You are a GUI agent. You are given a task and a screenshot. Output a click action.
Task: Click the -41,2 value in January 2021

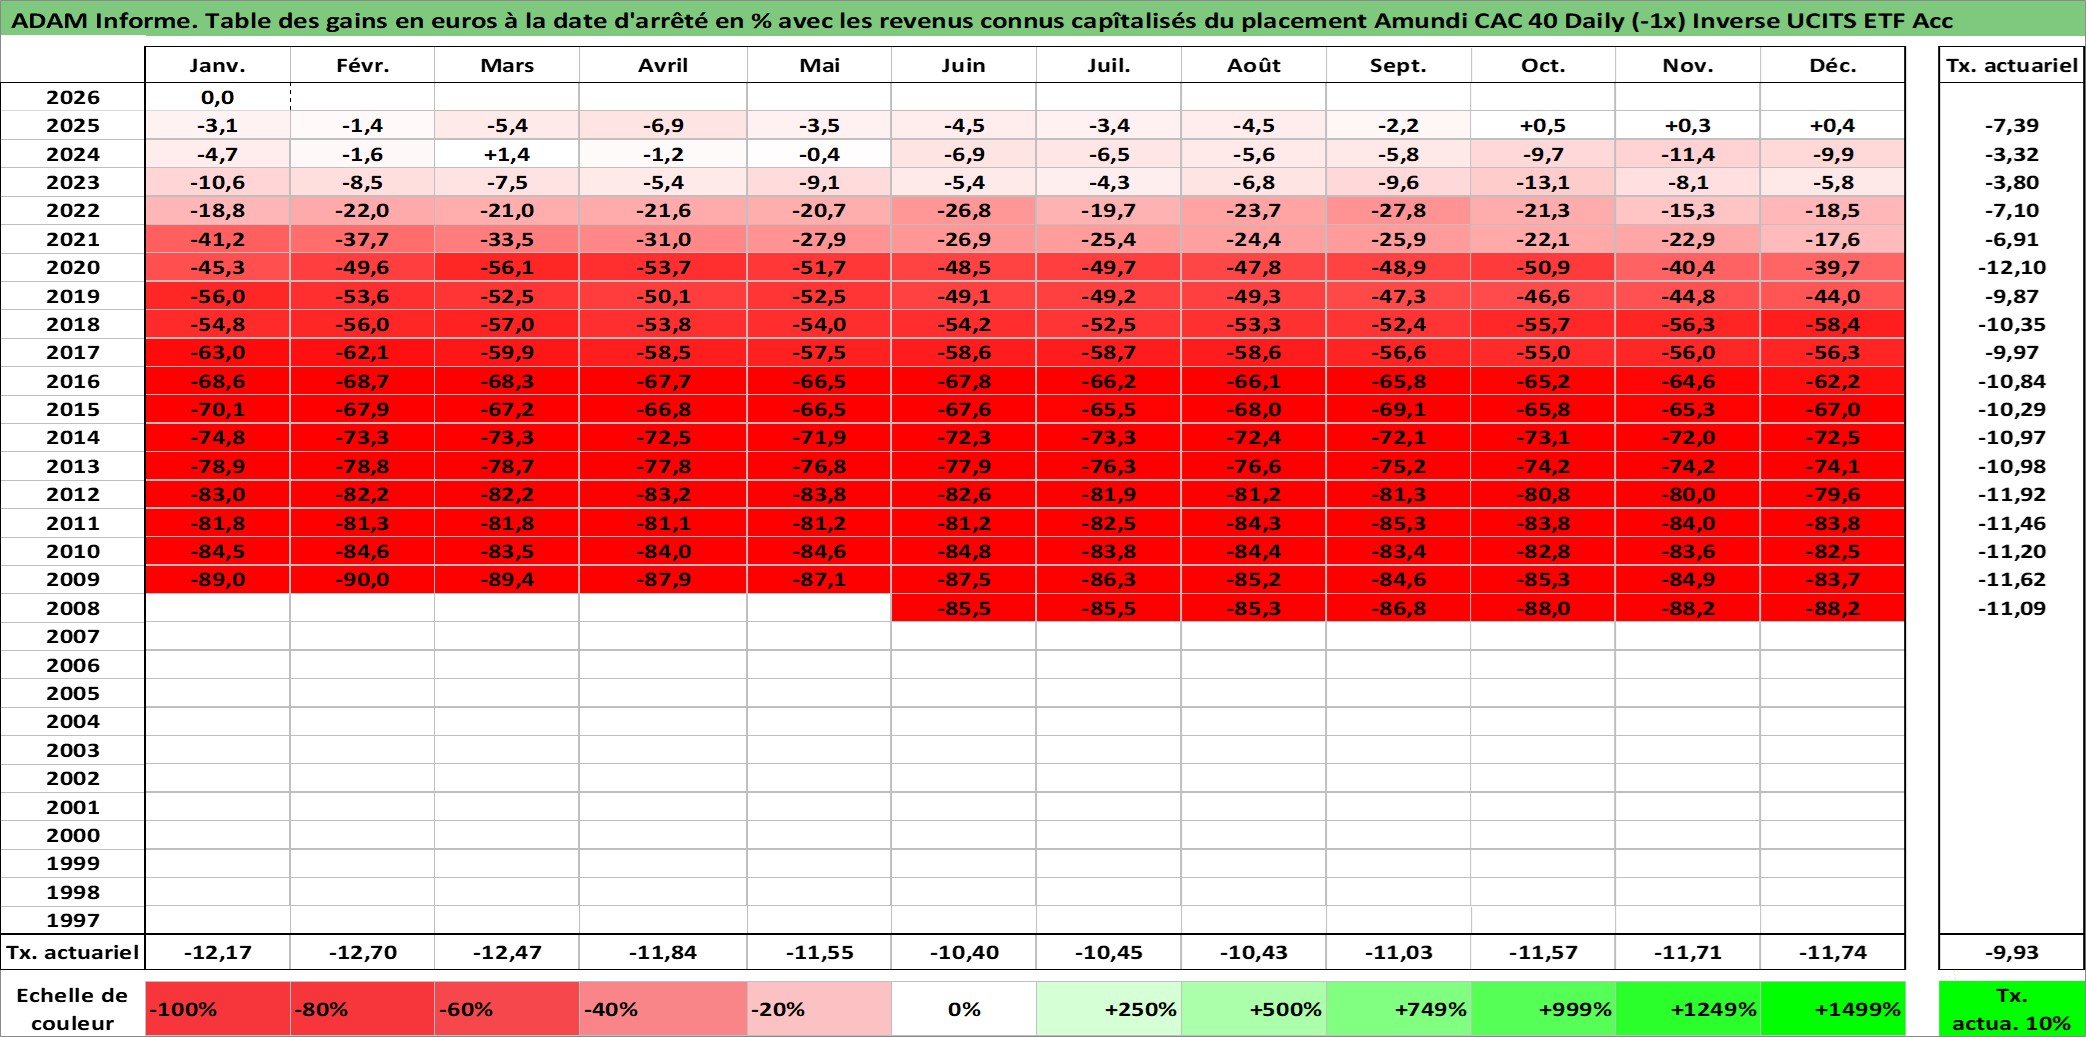(218, 239)
